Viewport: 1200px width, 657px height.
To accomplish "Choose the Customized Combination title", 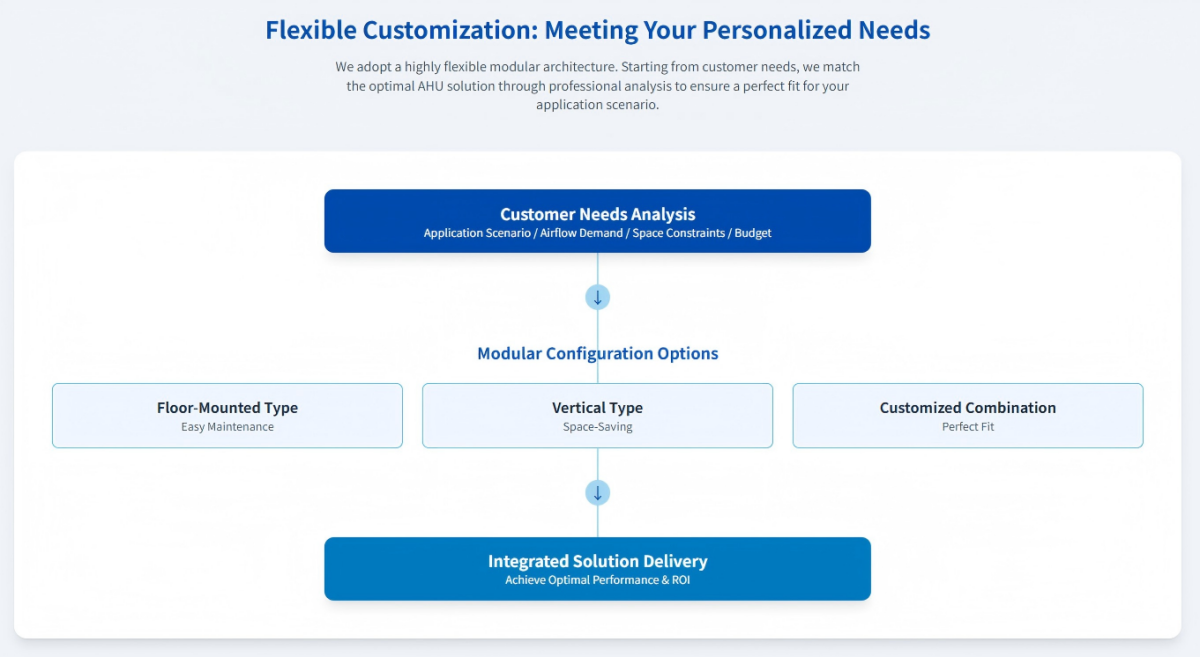I will click(967, 408).
